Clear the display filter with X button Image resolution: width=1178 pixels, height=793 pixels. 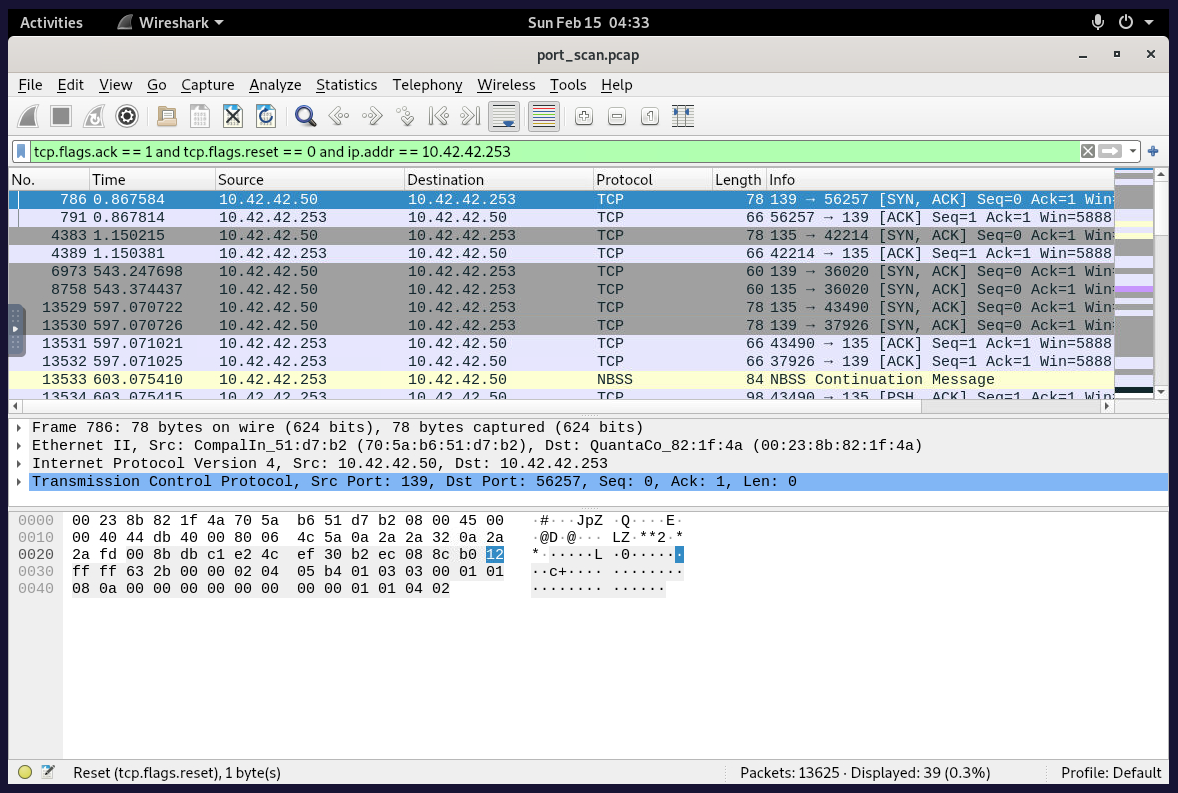pyautogui.click(x=1087, y=152)
